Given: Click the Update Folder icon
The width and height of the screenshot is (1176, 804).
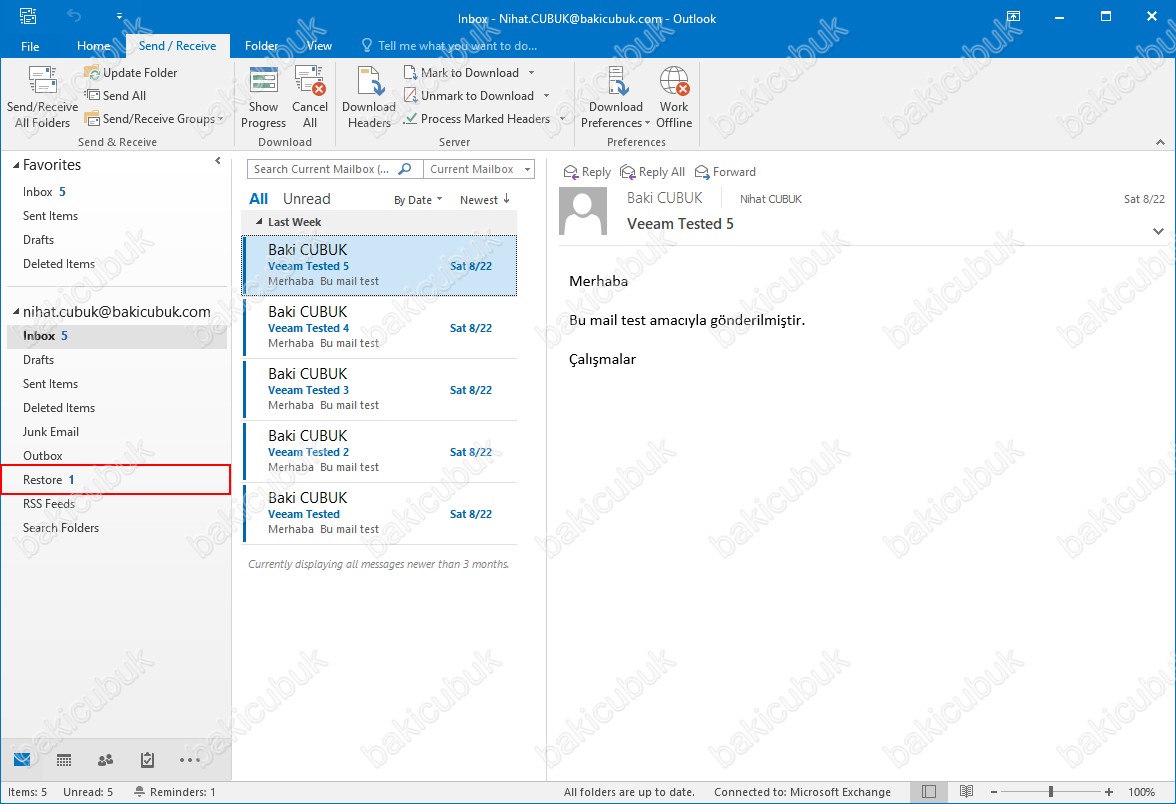Looking at the screenshot, I should click(92, 73).
